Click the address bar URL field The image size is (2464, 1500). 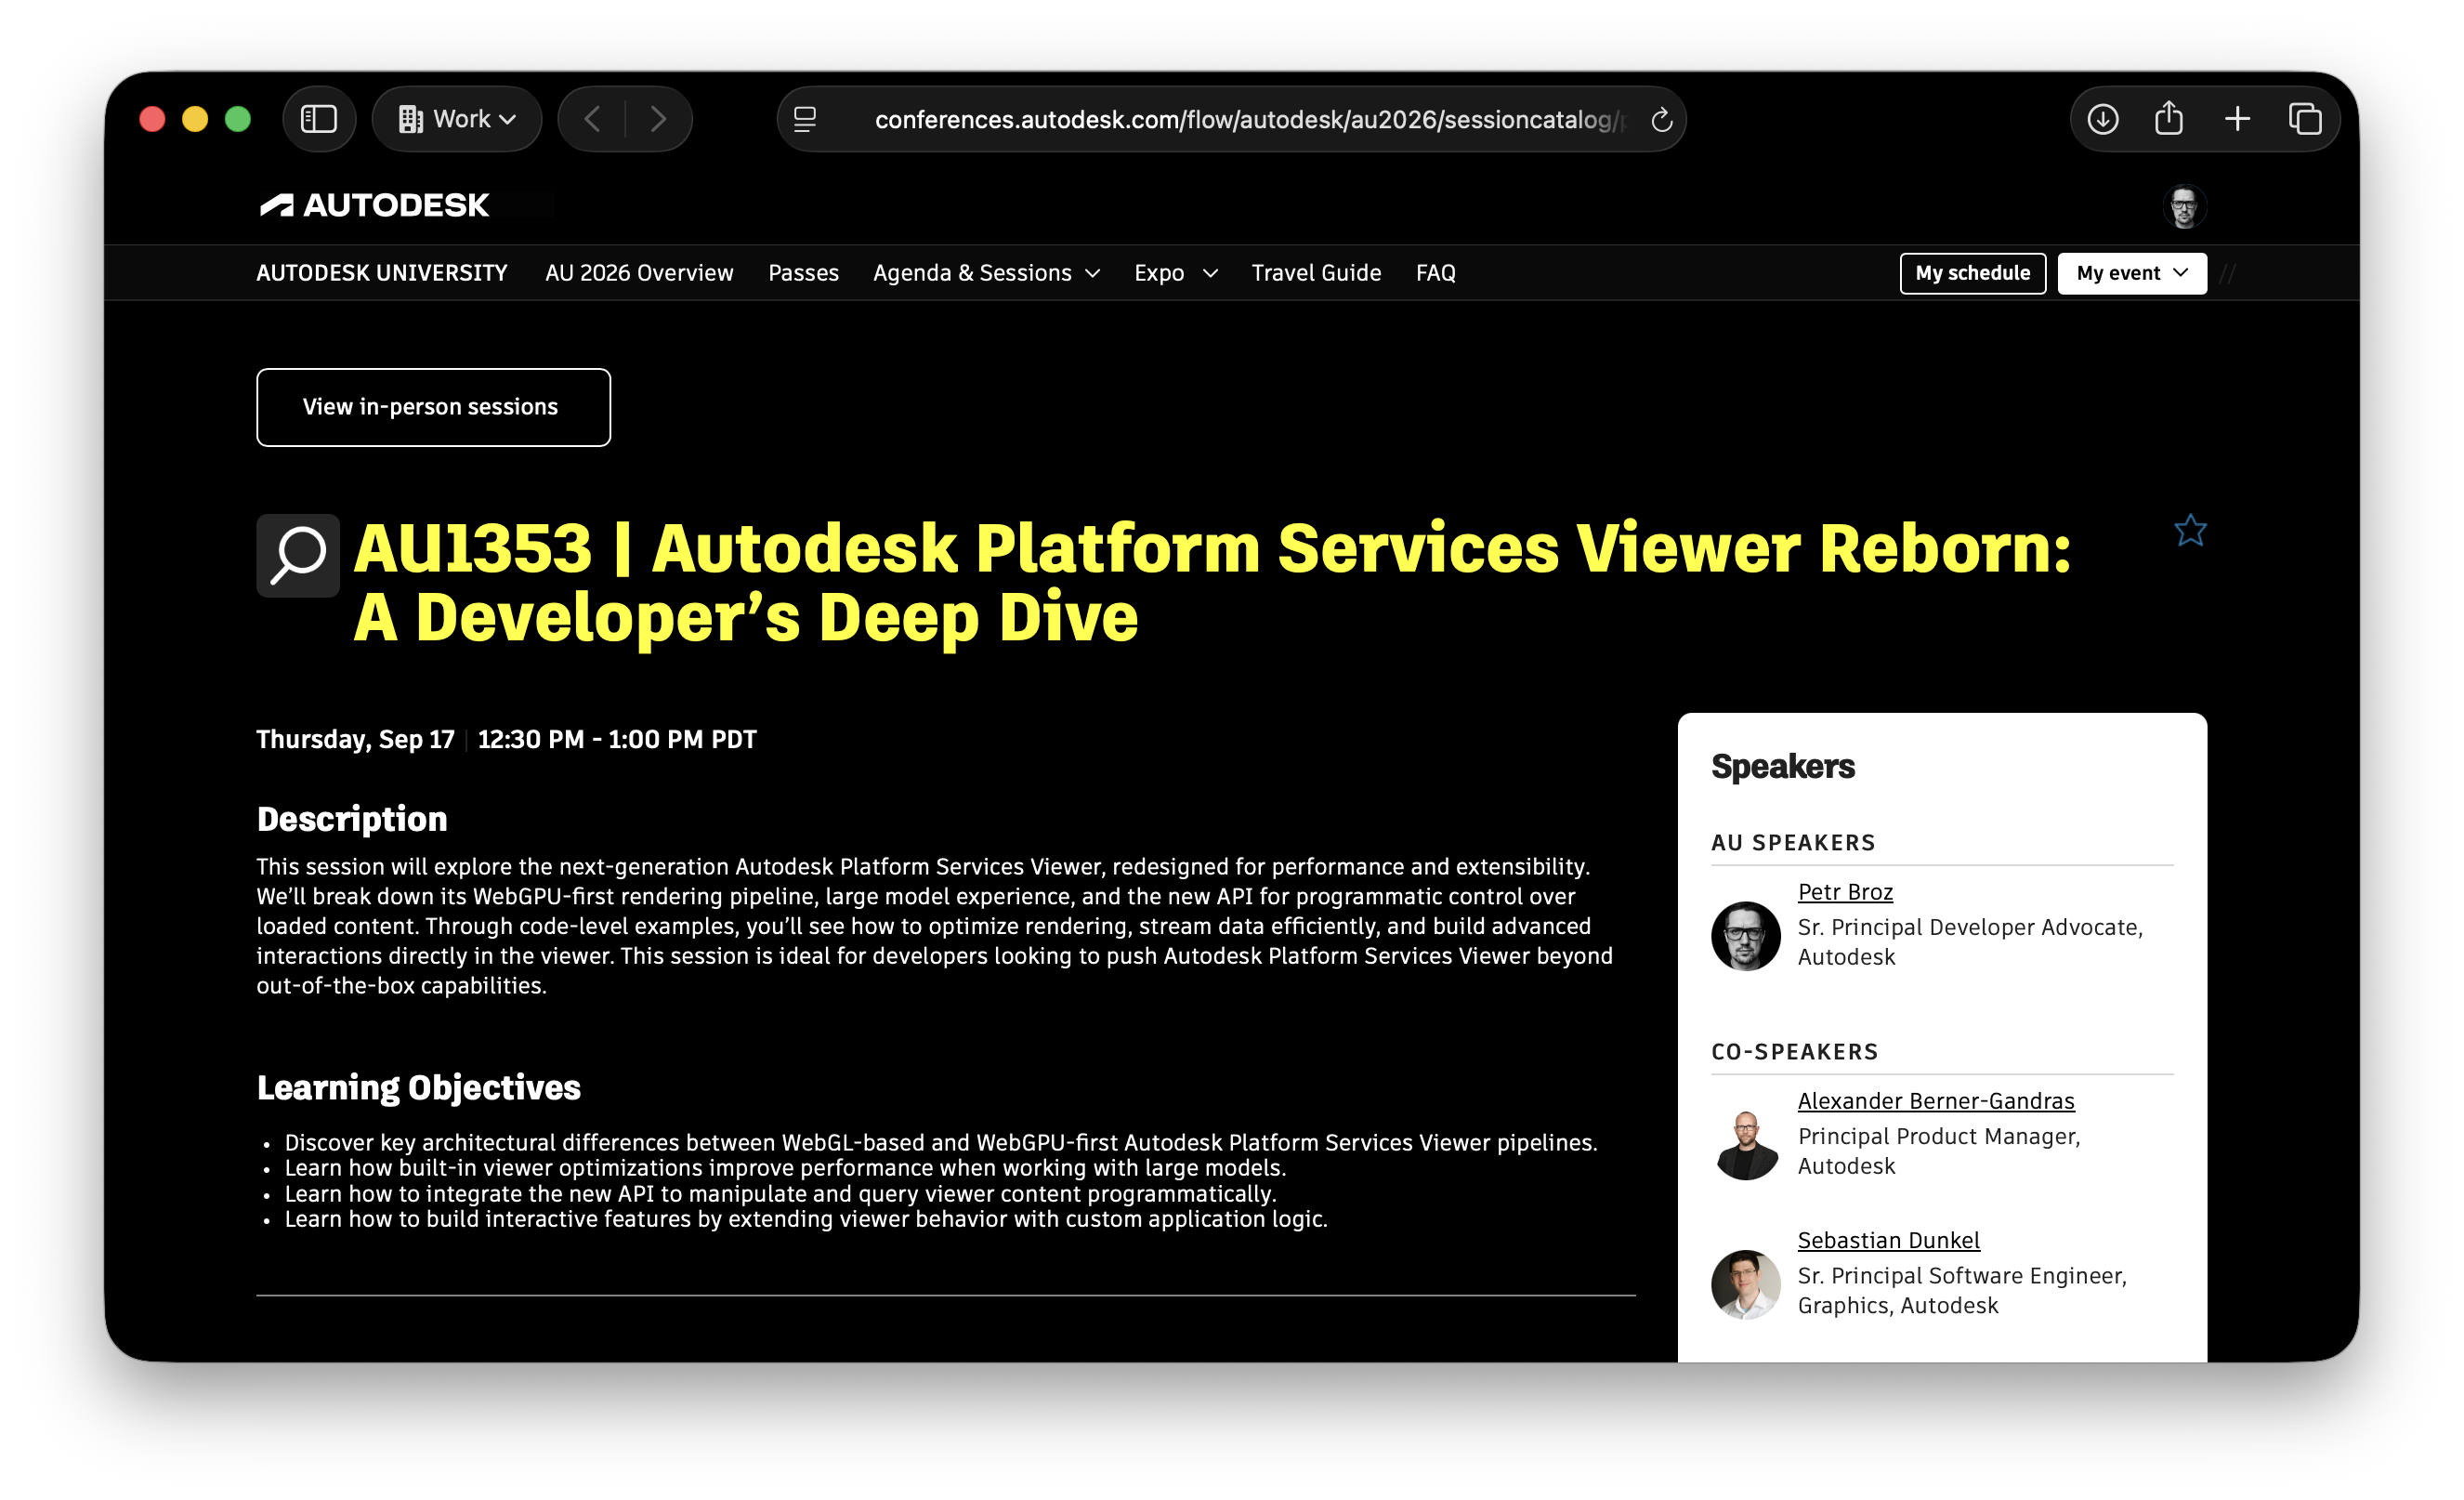[x=1249, y=119]
